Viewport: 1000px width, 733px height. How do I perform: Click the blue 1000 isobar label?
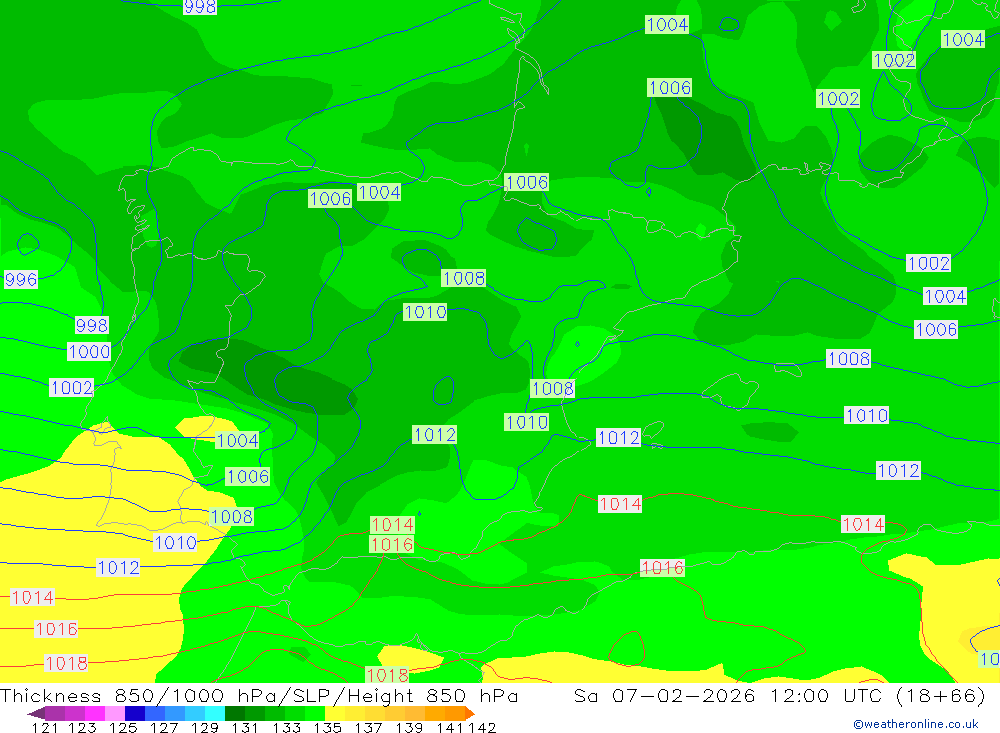pyautogui.click(x=89, y=352)
